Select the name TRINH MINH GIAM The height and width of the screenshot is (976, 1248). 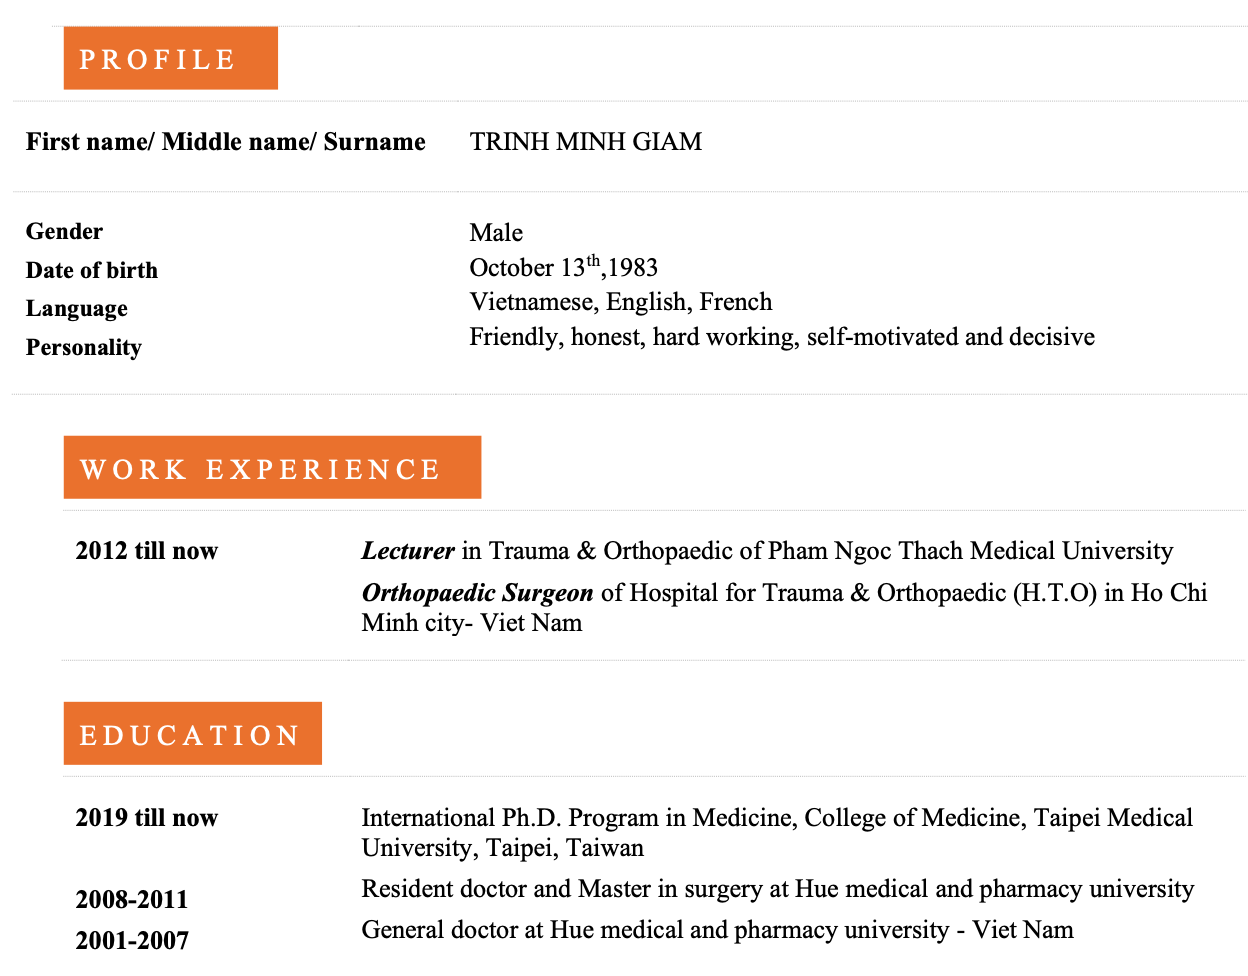point(586,142)
